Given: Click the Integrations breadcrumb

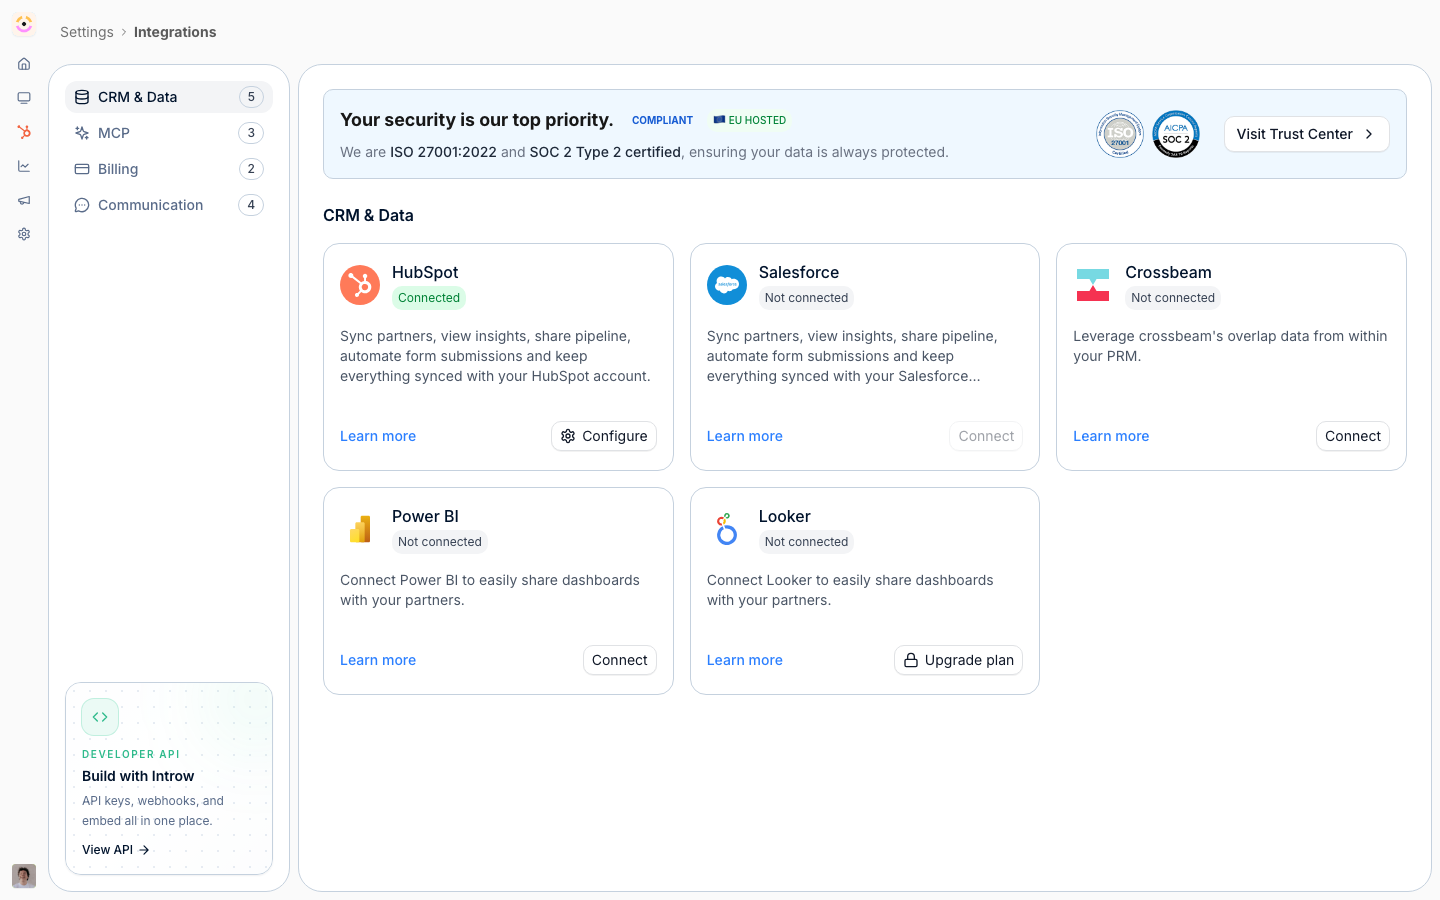Looking at the screenshot, I should (175, 32).
